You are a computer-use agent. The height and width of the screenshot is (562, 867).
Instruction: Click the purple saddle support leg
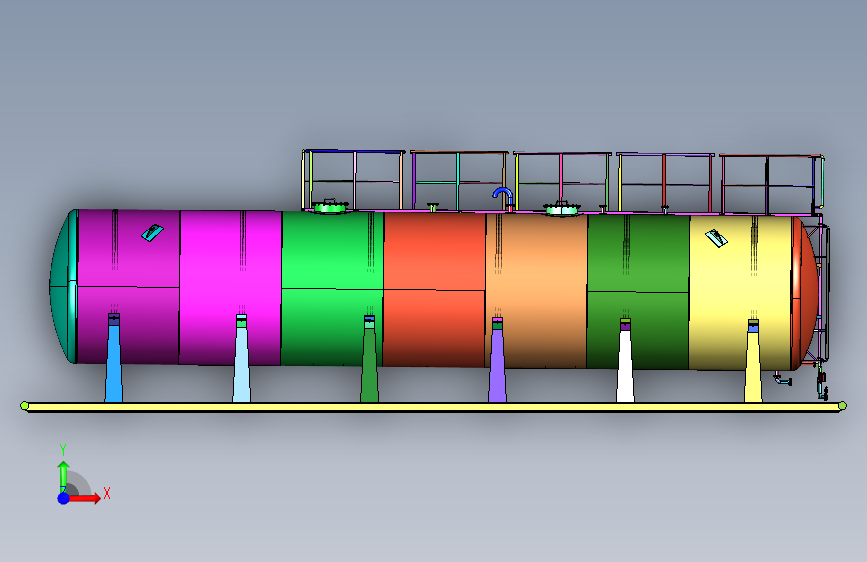coord(497,365)
